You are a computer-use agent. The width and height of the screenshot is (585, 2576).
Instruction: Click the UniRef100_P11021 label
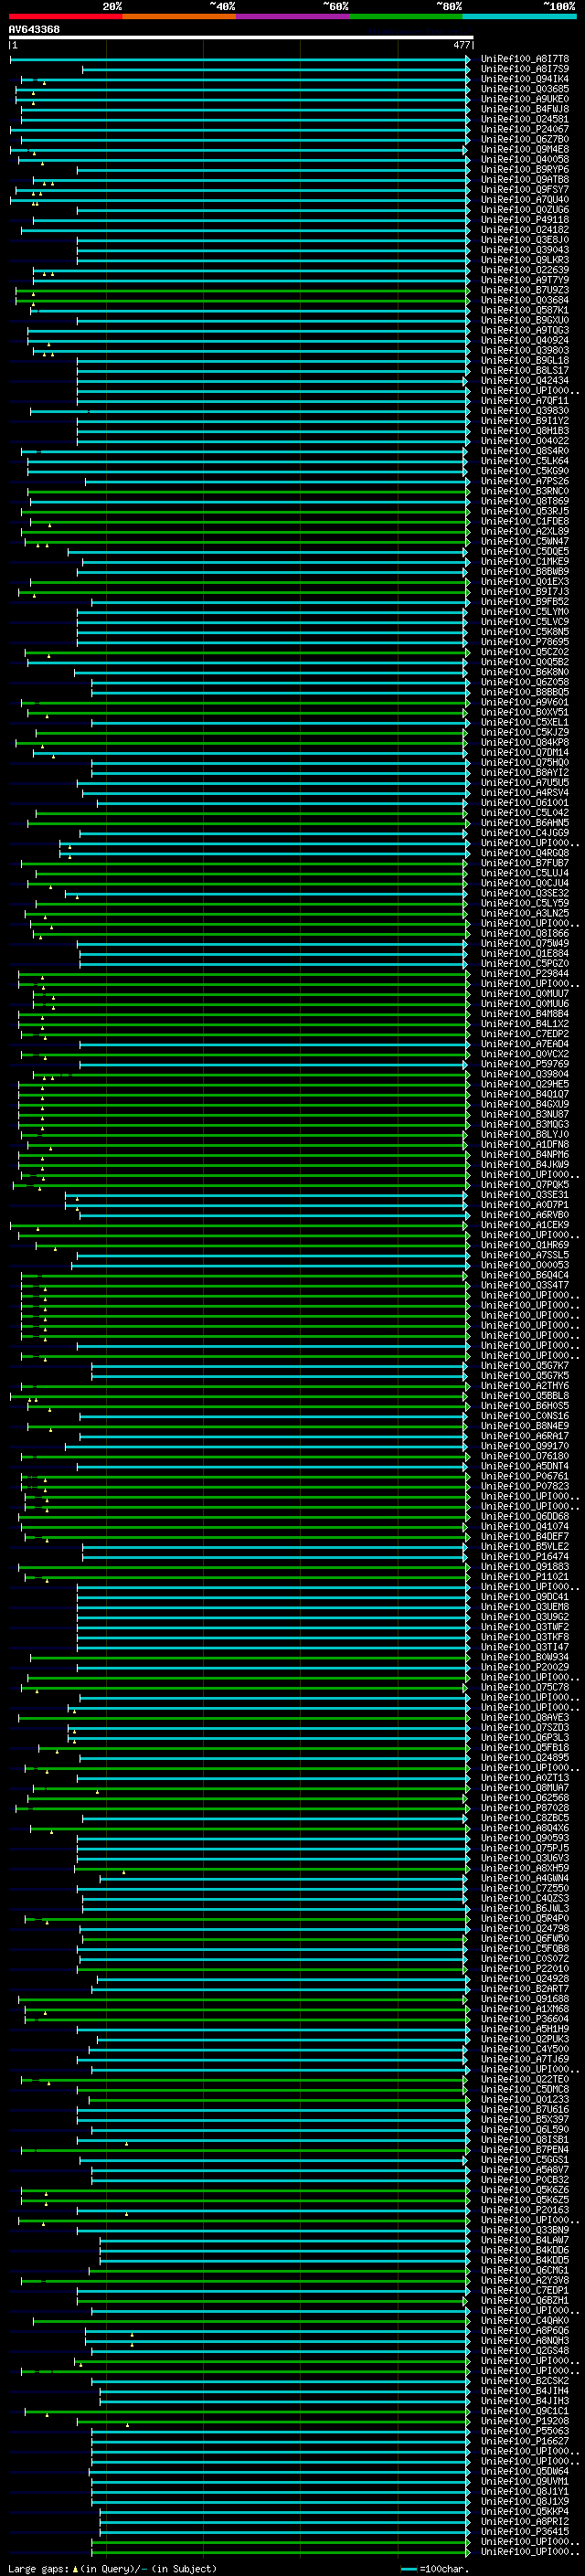(525, 1577)
